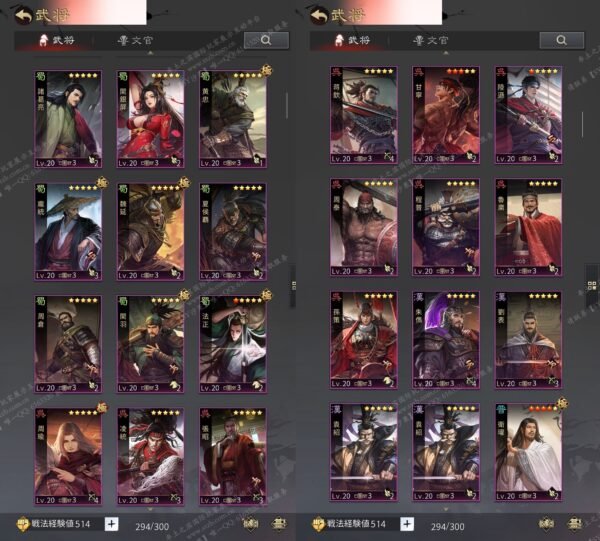Screen dimensions: 600x541
Task: Select the 關羽 general card
Action: click(150, 343)
